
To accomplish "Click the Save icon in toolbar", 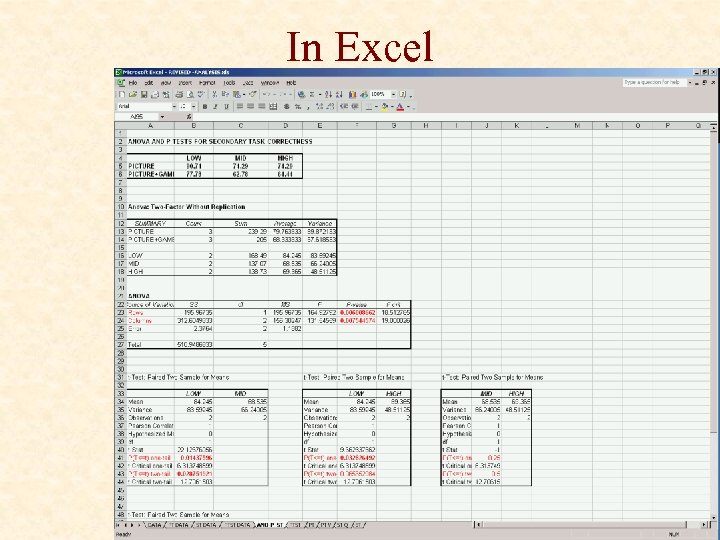I will click(144, 94).
